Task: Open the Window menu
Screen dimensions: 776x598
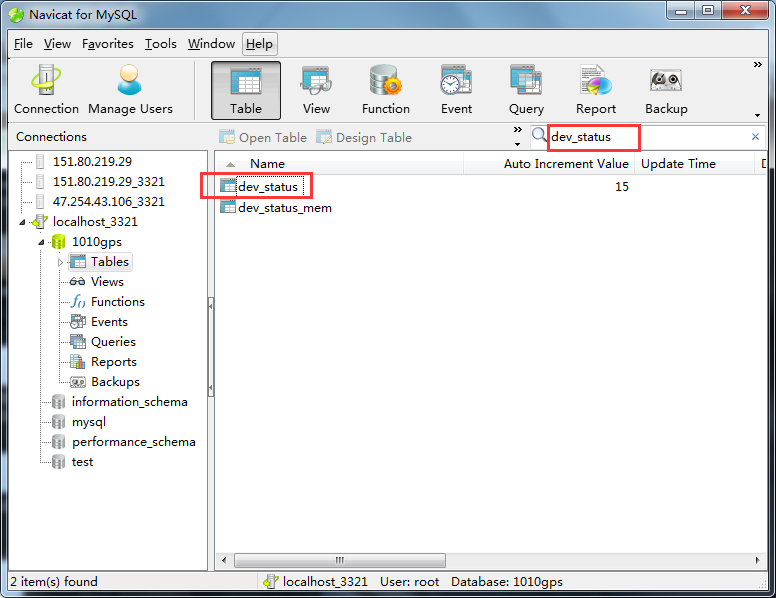Action: [211, 44]
